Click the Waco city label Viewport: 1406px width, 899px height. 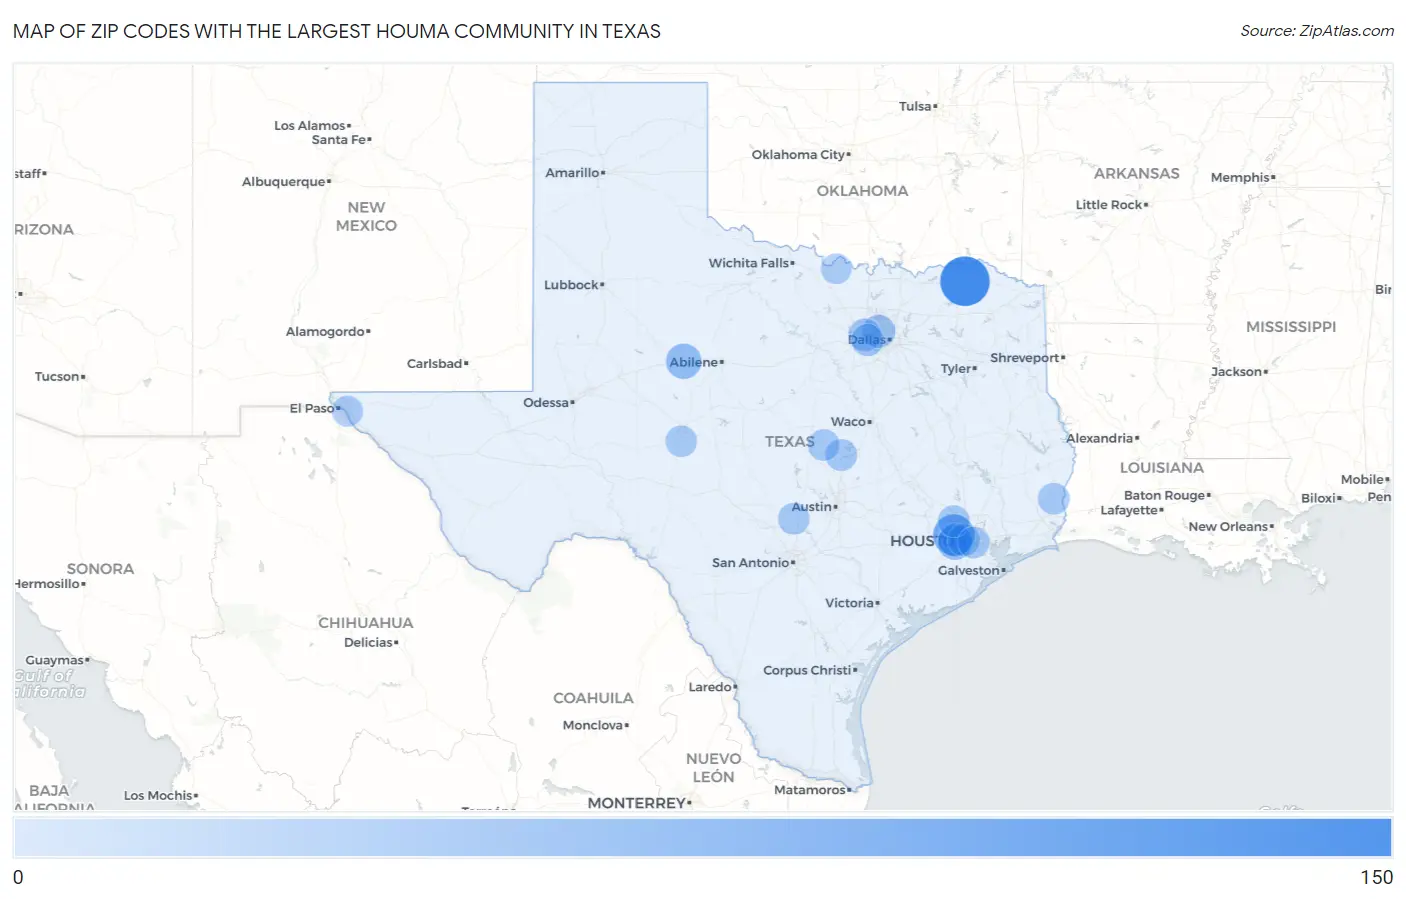(848, 422)
